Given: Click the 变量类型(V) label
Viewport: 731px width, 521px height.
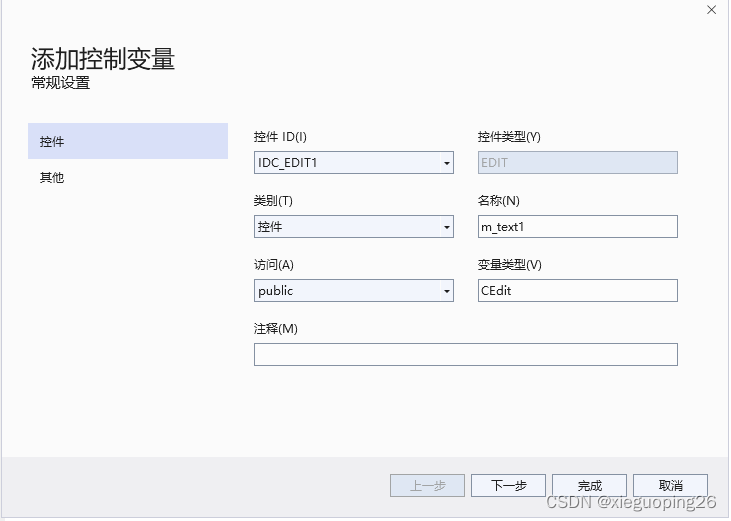Looking at the screenshot, I should click(510, 264).
